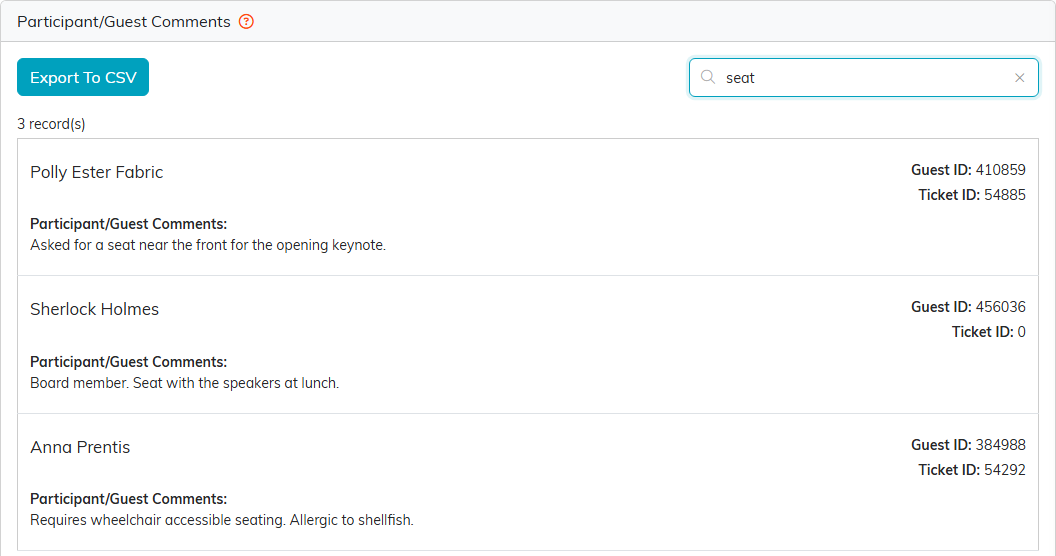1056x556 pixels.
Task: Click Comments label under Anna Prentis
Action: point(129,499)
